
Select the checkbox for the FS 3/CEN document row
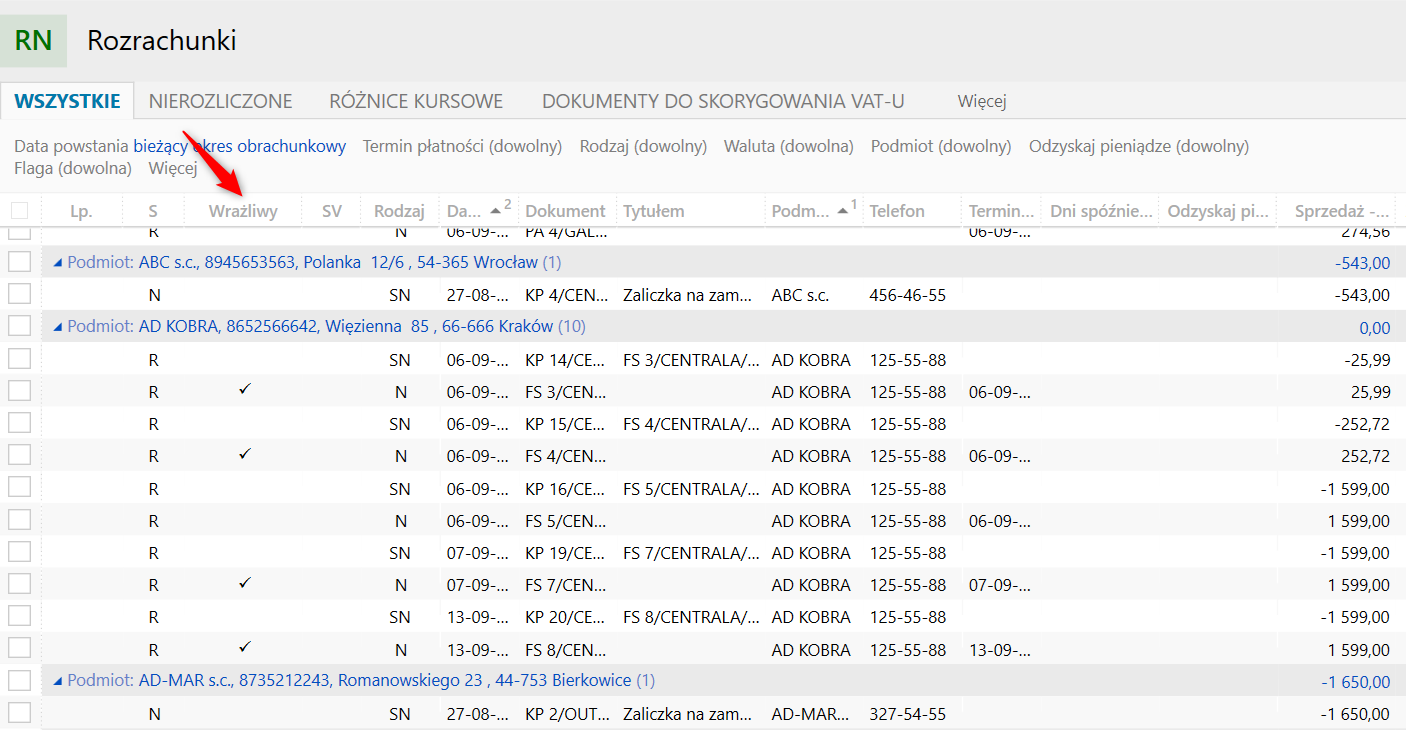pos(19,391)
